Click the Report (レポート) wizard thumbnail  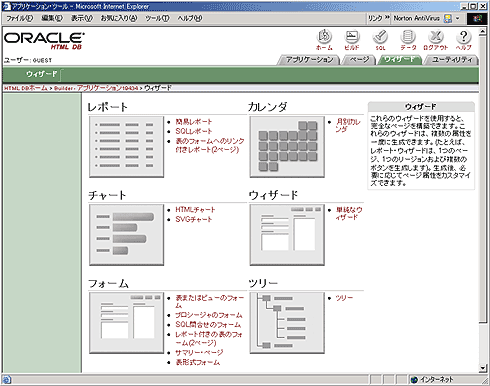click(126, 147)
